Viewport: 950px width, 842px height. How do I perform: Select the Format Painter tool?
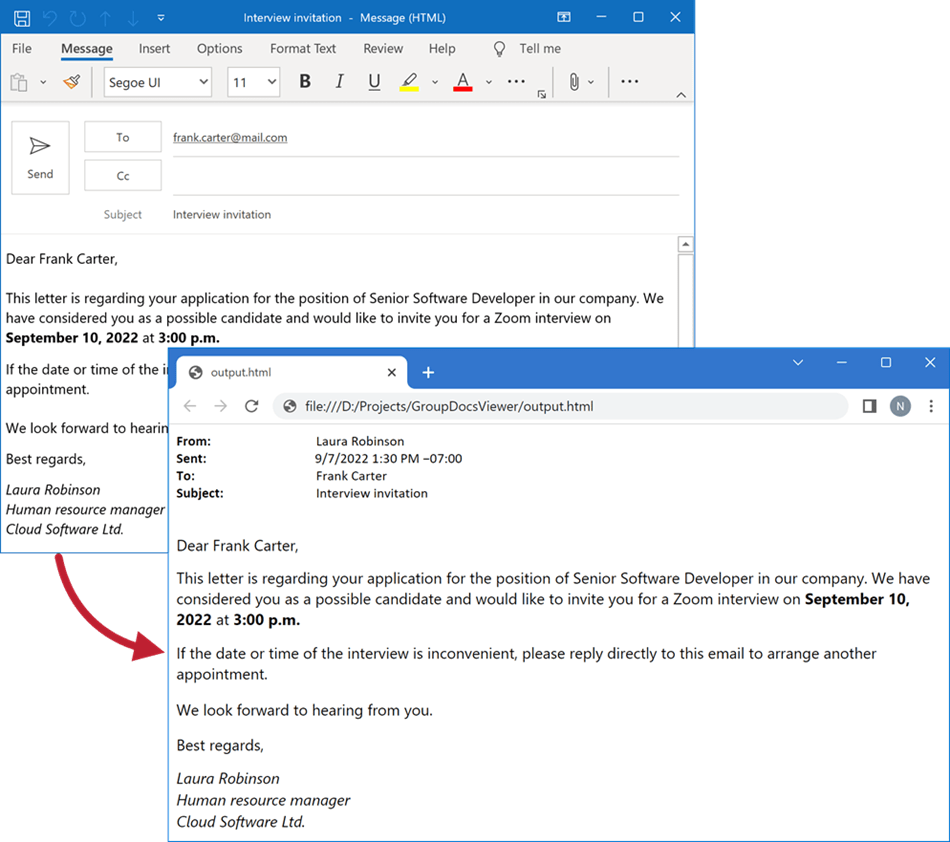click(71, 82)
